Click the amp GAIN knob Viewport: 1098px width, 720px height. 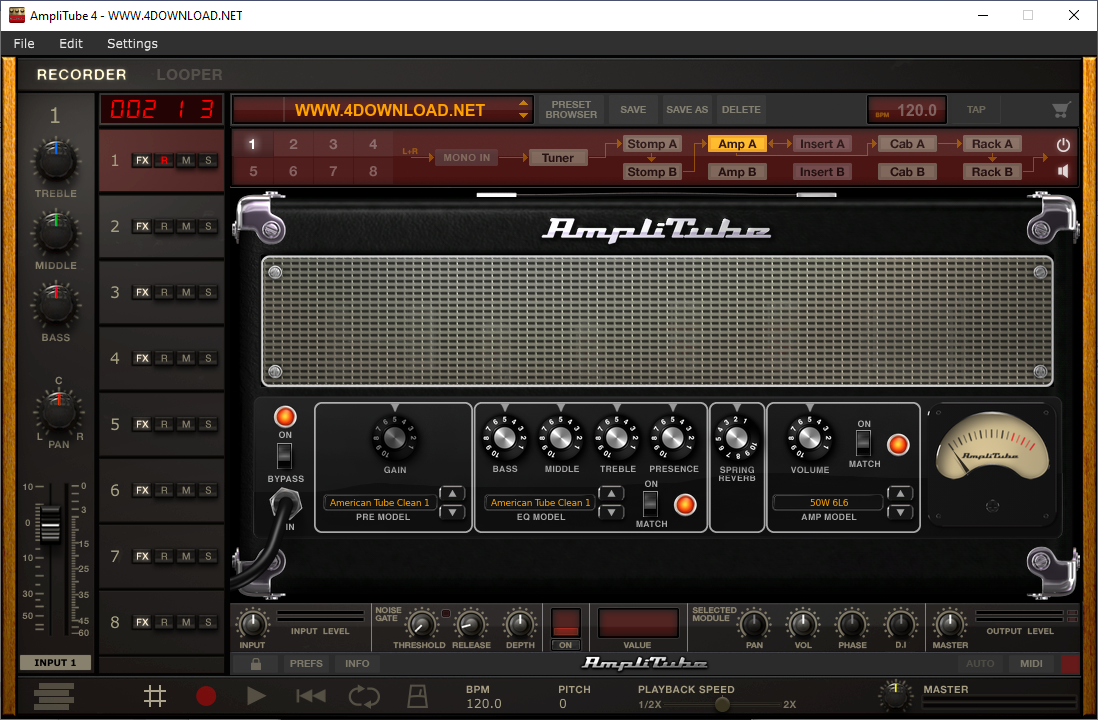pyautogui.click(x=394, y=438)
